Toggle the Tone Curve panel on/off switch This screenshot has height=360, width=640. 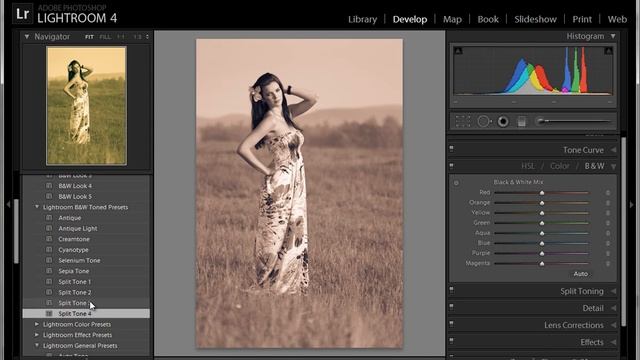coord(451,149)
